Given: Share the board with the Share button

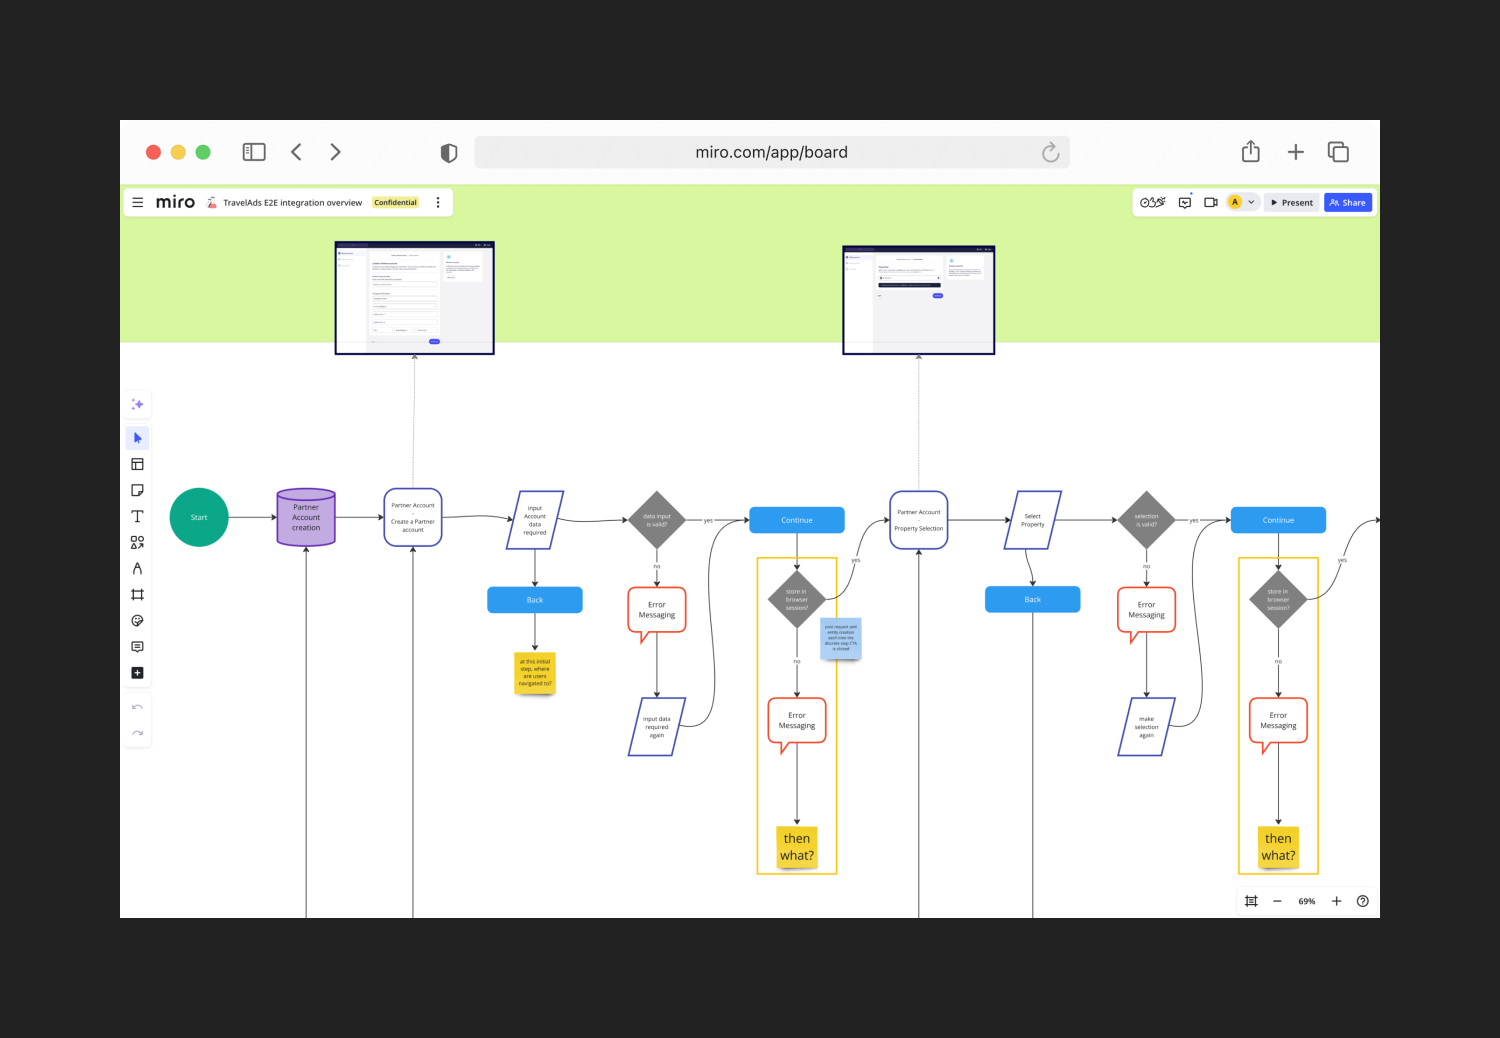Looking at the screenshot, I should click(1347, 202).
